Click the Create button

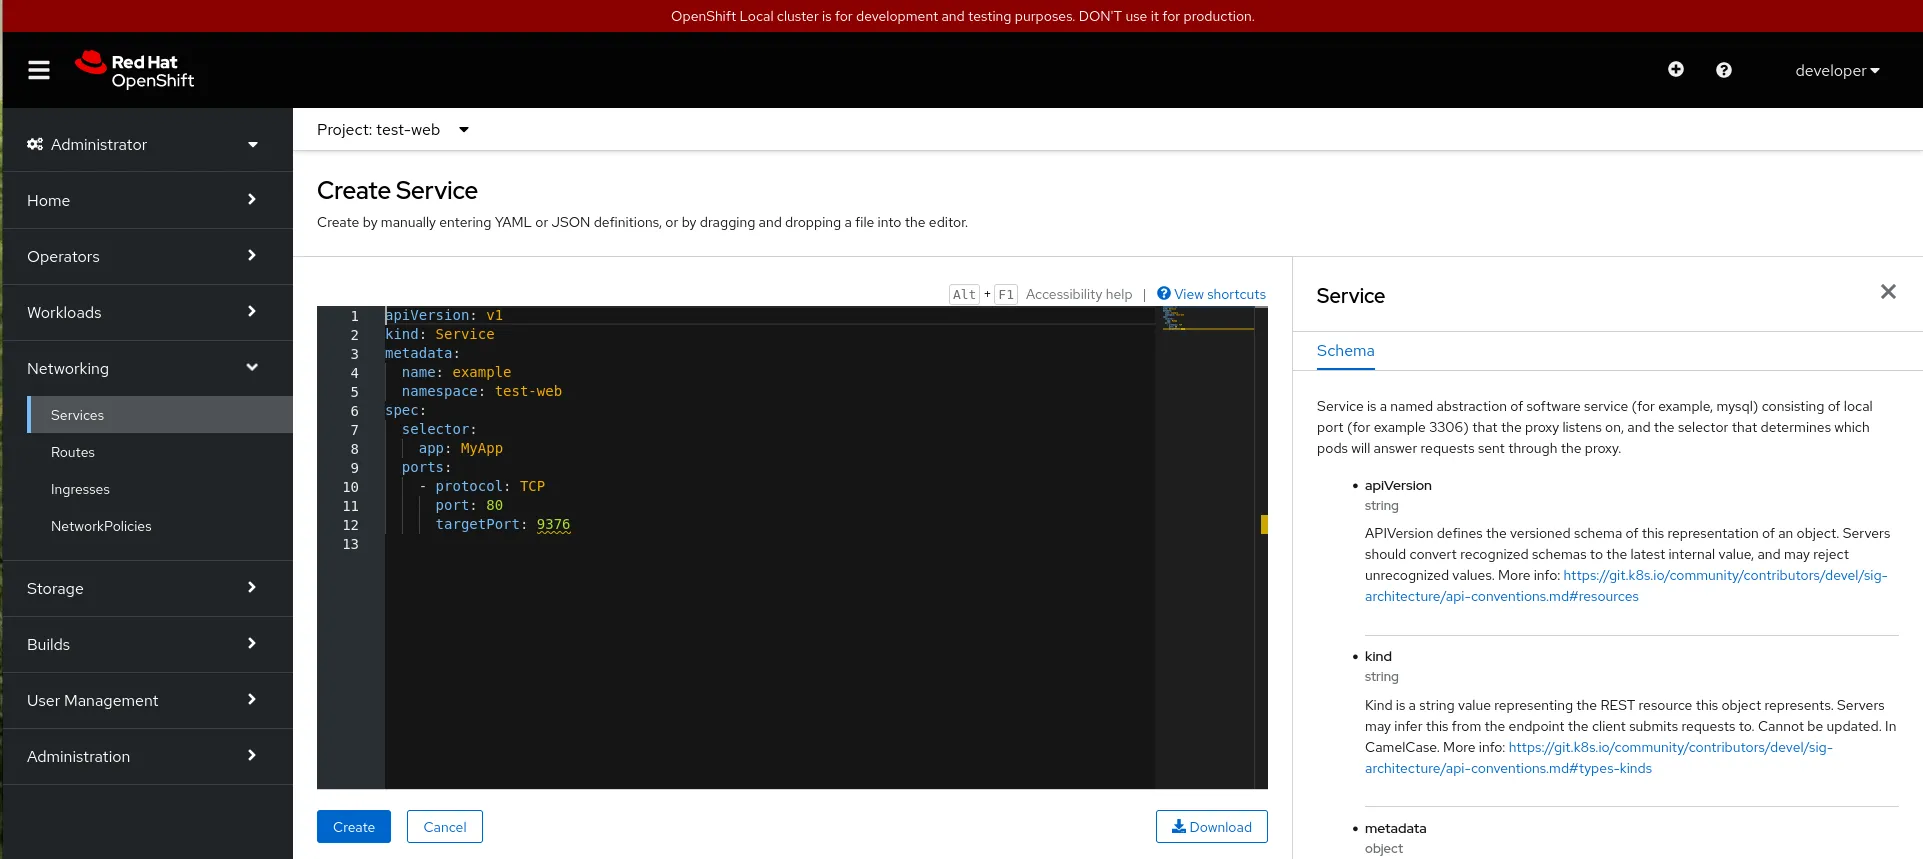pos(354,827)
